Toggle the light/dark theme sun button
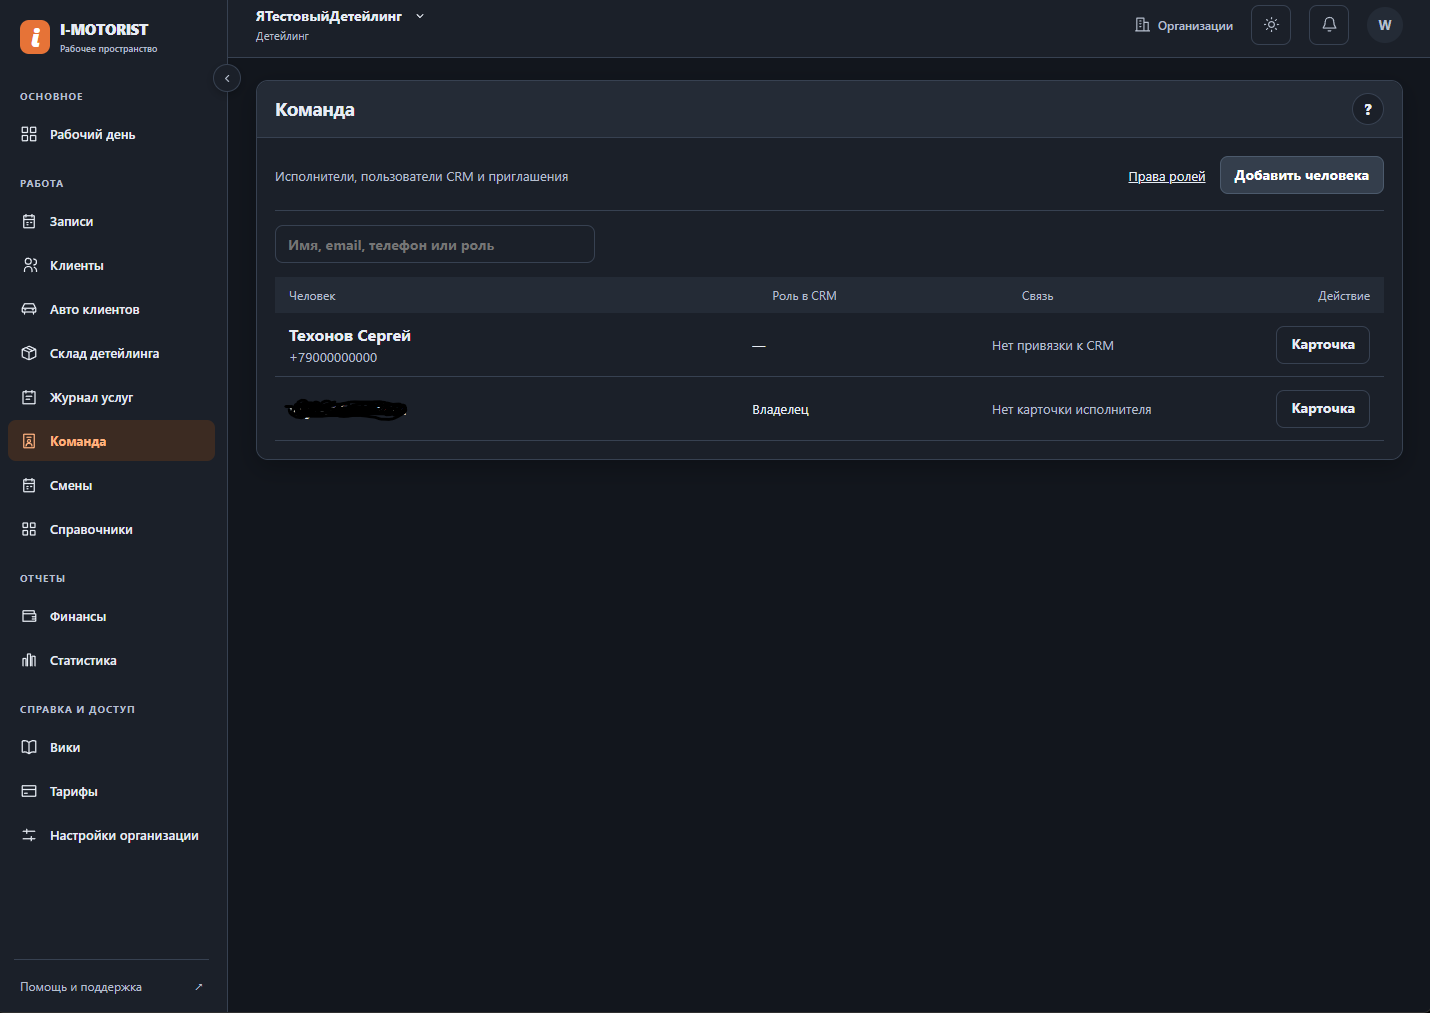Screen dimensions: 1430x1013 coord(1271,25)
